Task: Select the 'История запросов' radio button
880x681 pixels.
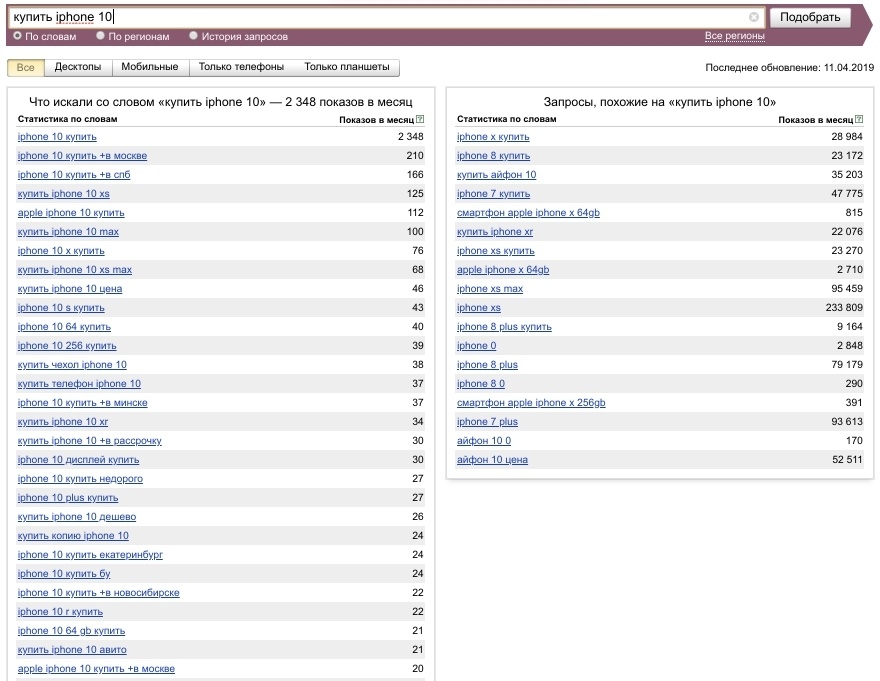Action: (x=194, y=35)
